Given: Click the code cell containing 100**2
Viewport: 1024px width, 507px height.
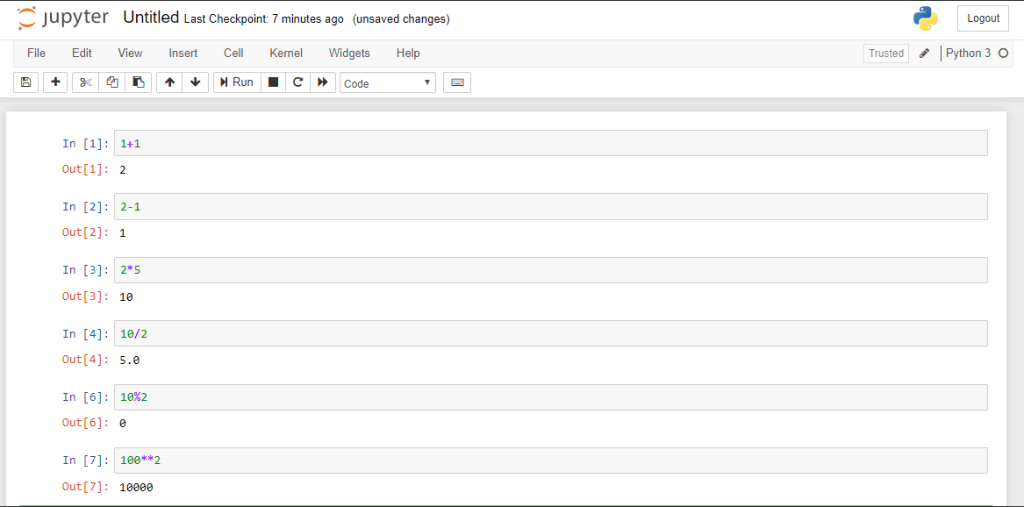Looking at the screenshot, I should click(550, 460).
